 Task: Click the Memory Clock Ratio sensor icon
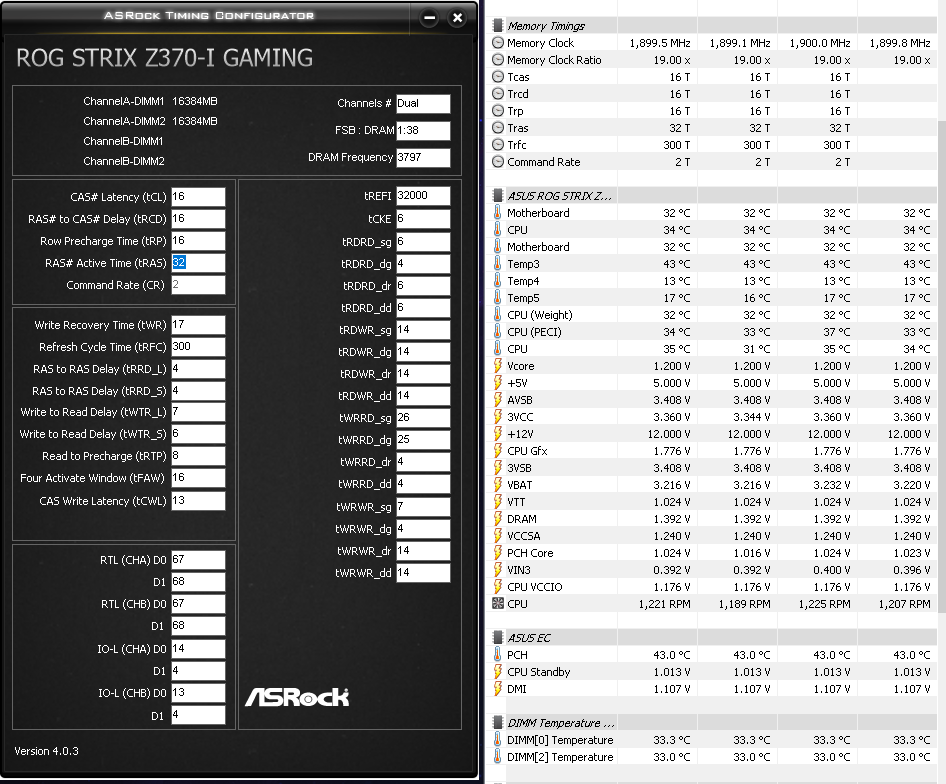(498, 60)
